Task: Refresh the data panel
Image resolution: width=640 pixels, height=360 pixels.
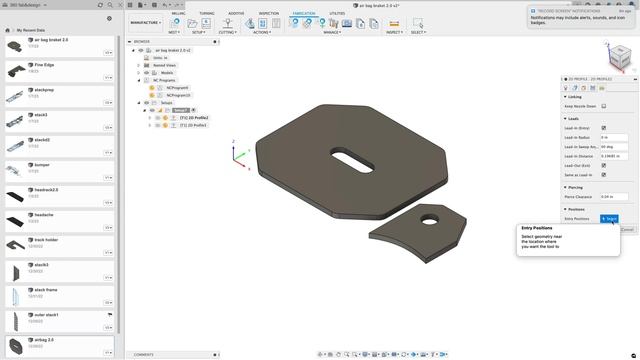Action: coord(100,5)
